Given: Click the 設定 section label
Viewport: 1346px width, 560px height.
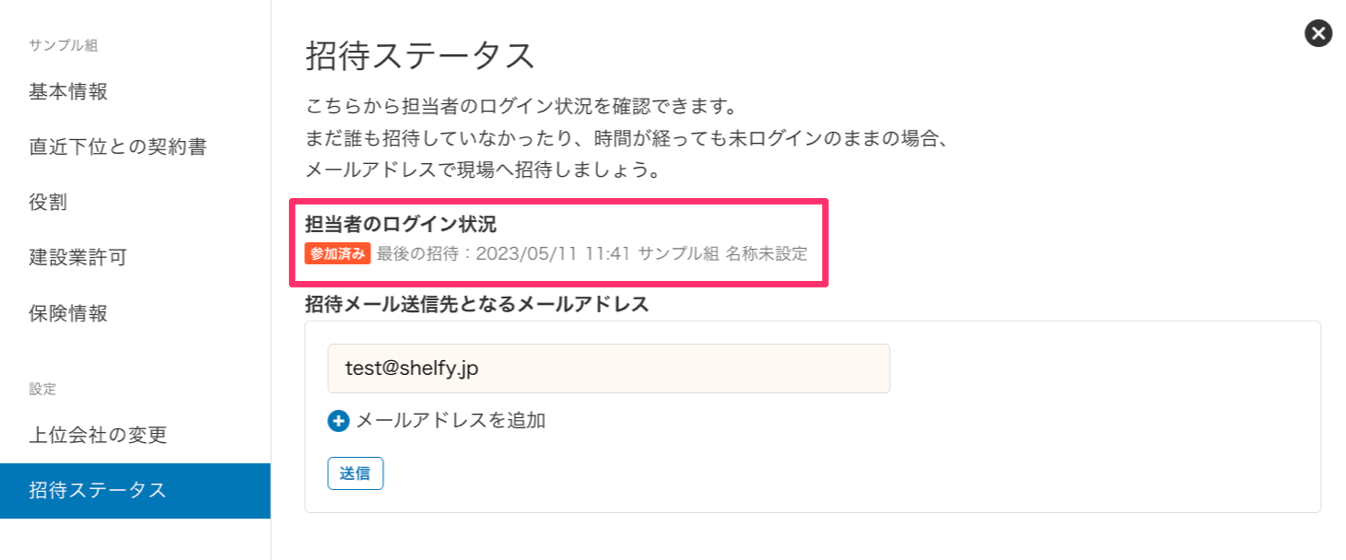Looking at the screenshot, I should click(x=43, y=388).
